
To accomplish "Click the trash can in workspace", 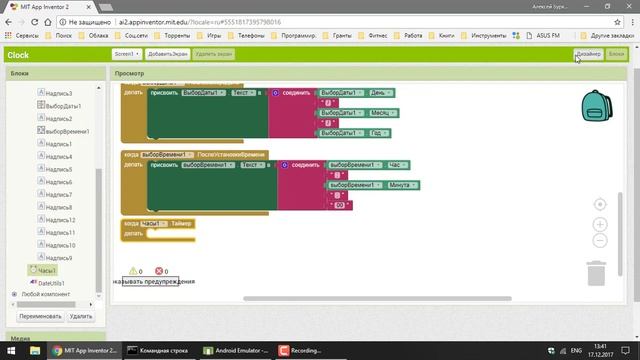I will [596, 273].
